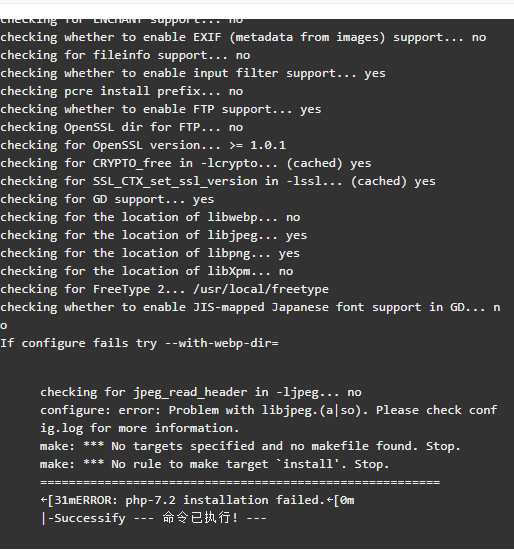The width and height of the screenshot is (514, 551).
Task: Click the fileinfo support check line
Action: click(125, 55)
